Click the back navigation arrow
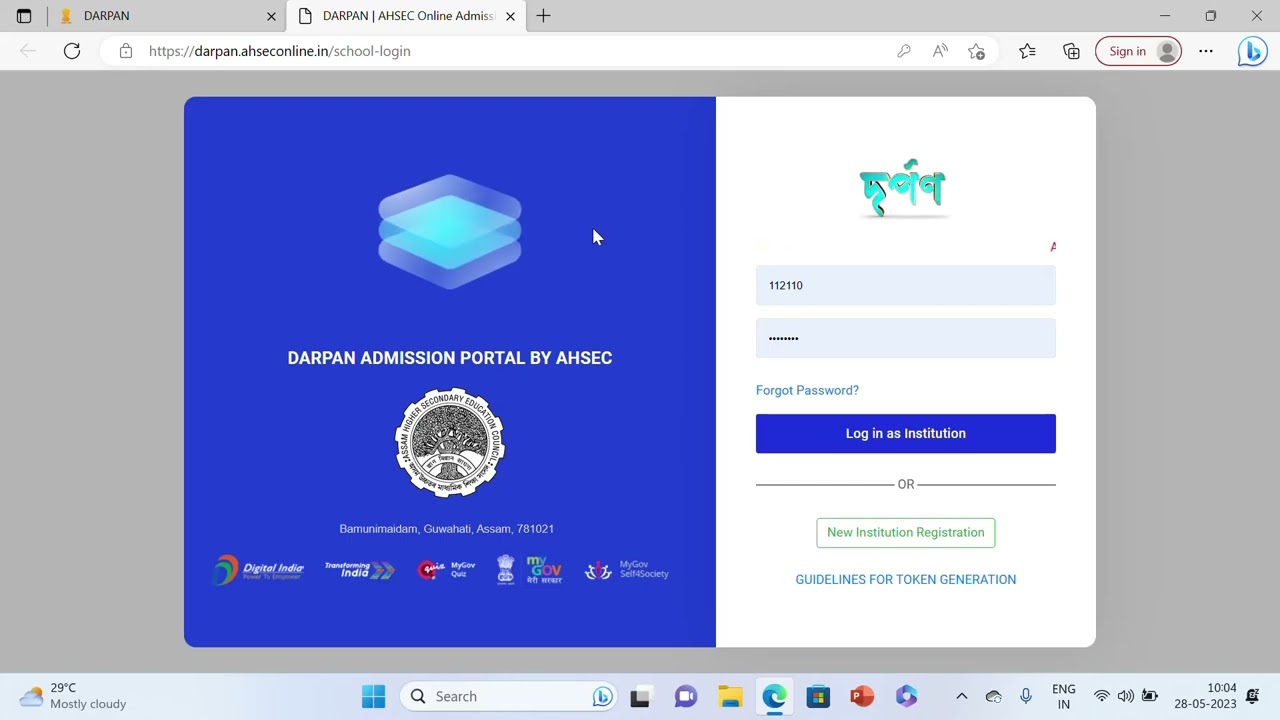 (28, 51)
